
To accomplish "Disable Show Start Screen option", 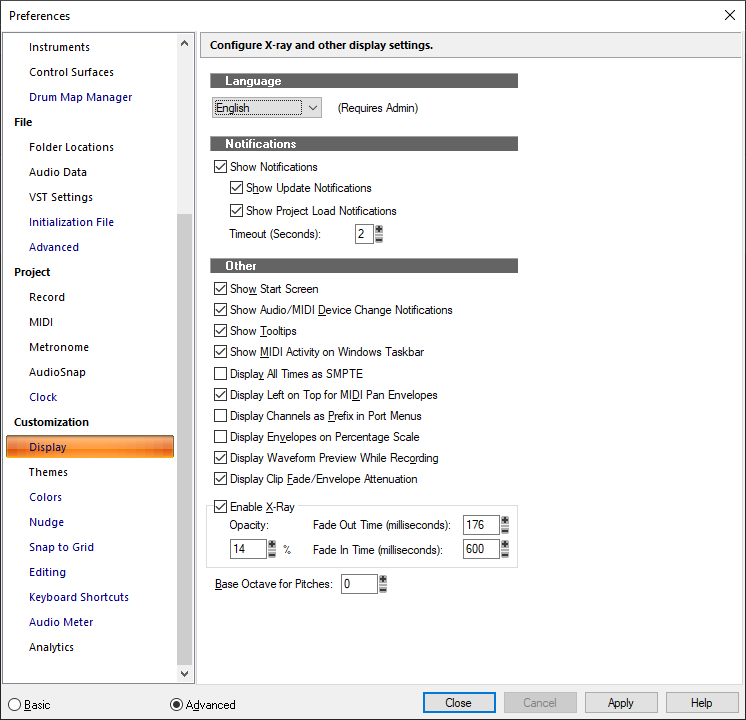I will (x=220, y=288).
